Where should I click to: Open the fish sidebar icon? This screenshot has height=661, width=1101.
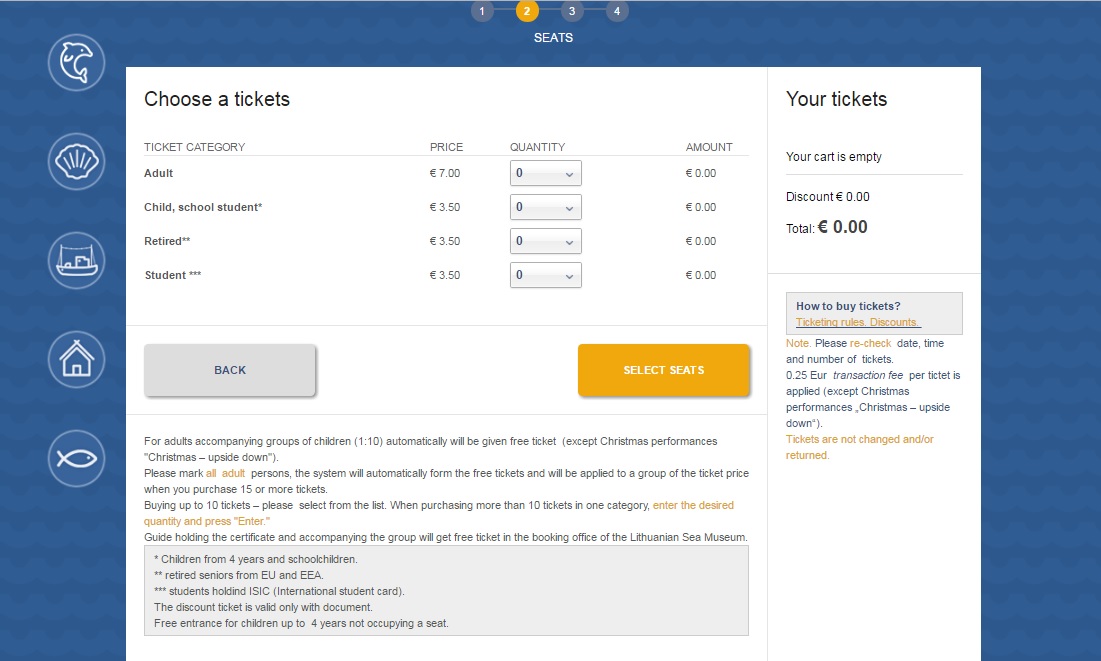tap(77, 459)
